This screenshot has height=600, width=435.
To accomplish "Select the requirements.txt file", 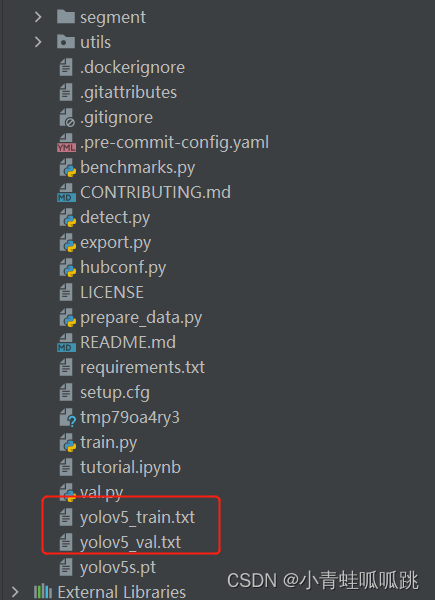I will pyautogui.click(x=142, y=368).
